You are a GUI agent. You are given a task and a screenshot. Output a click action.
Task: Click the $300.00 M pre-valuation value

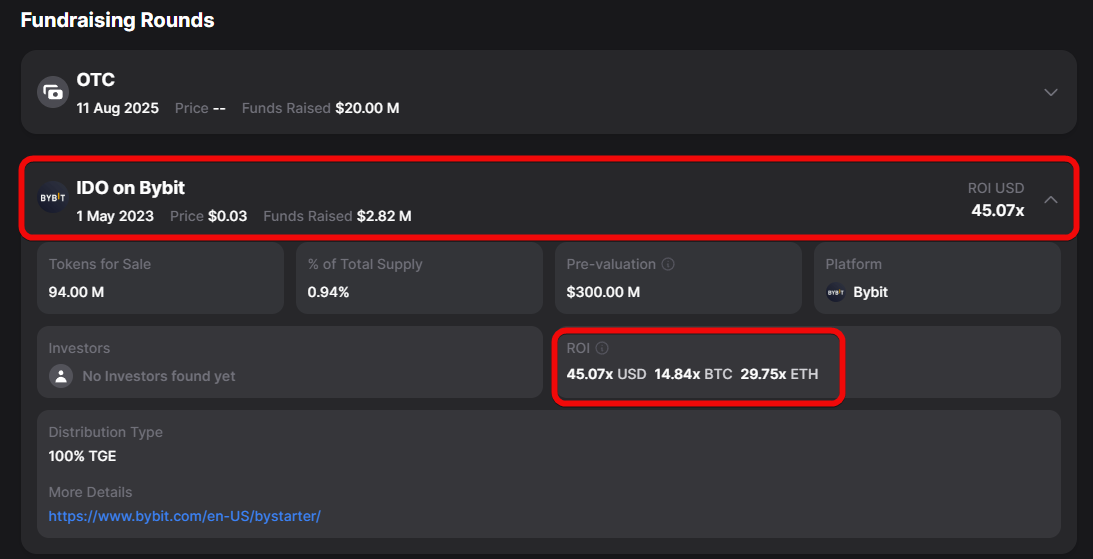[x=603, y=293]
